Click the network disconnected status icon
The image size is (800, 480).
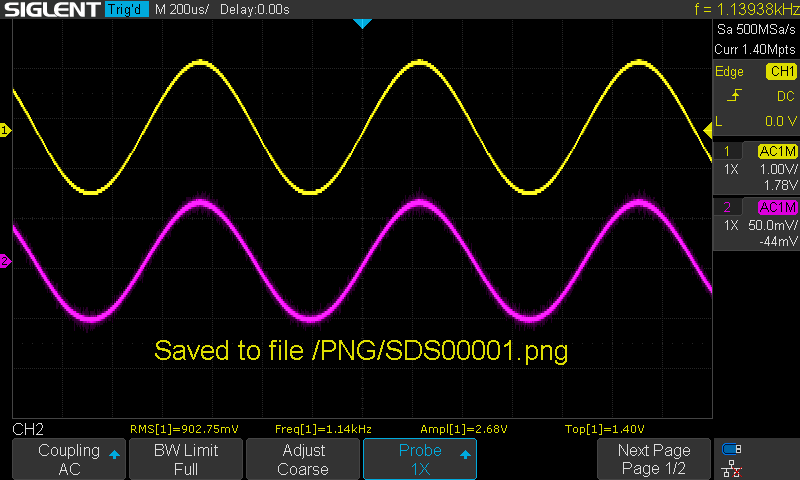click(x=732, y=468)
